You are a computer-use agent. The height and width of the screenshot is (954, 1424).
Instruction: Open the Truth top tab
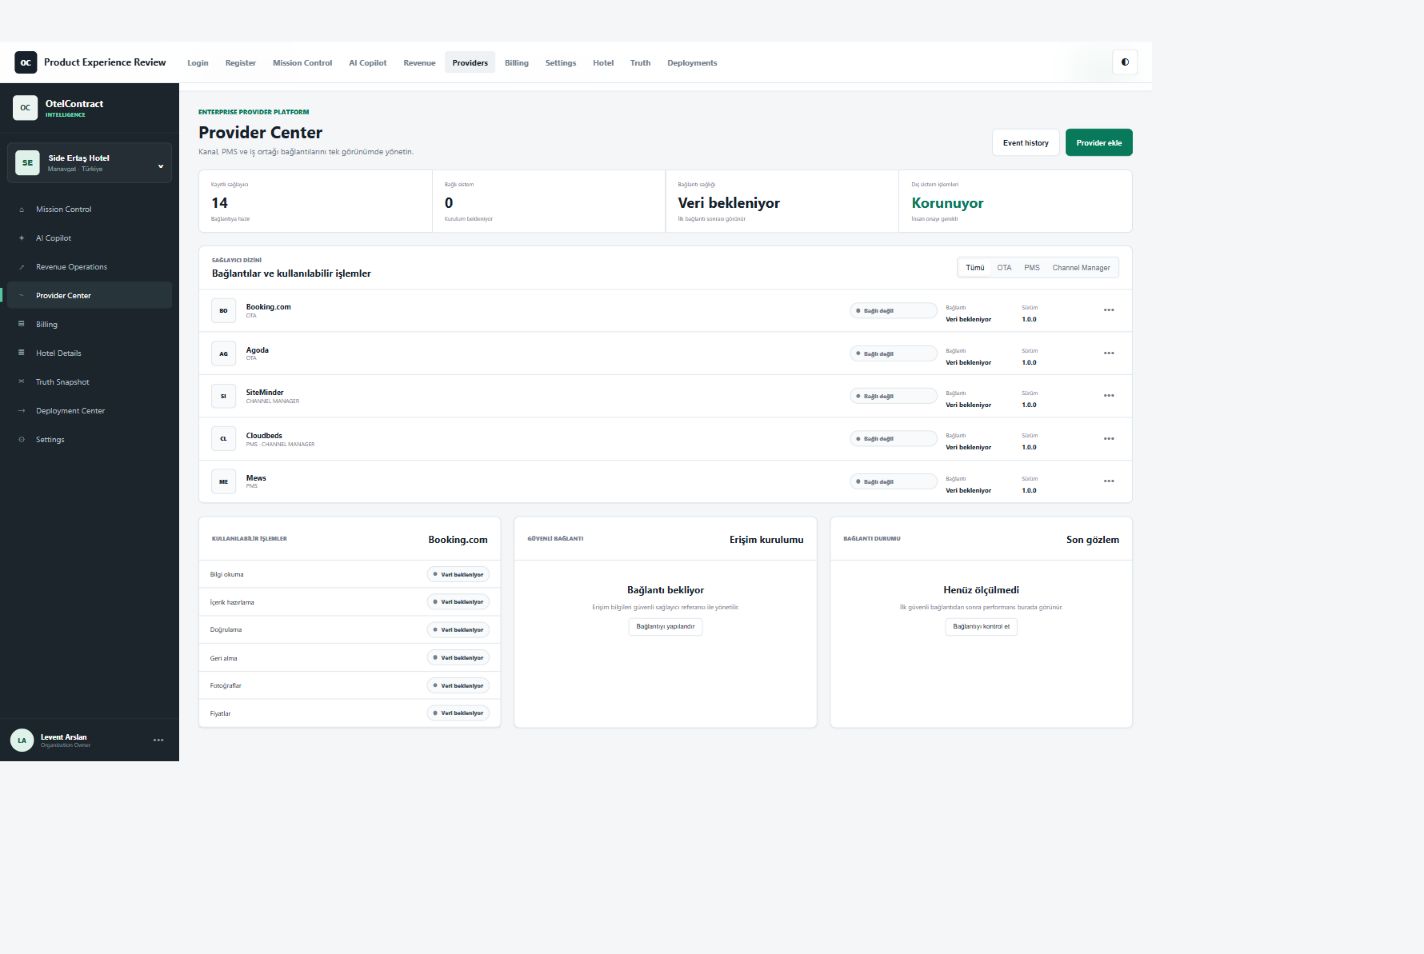pos(640,63)
